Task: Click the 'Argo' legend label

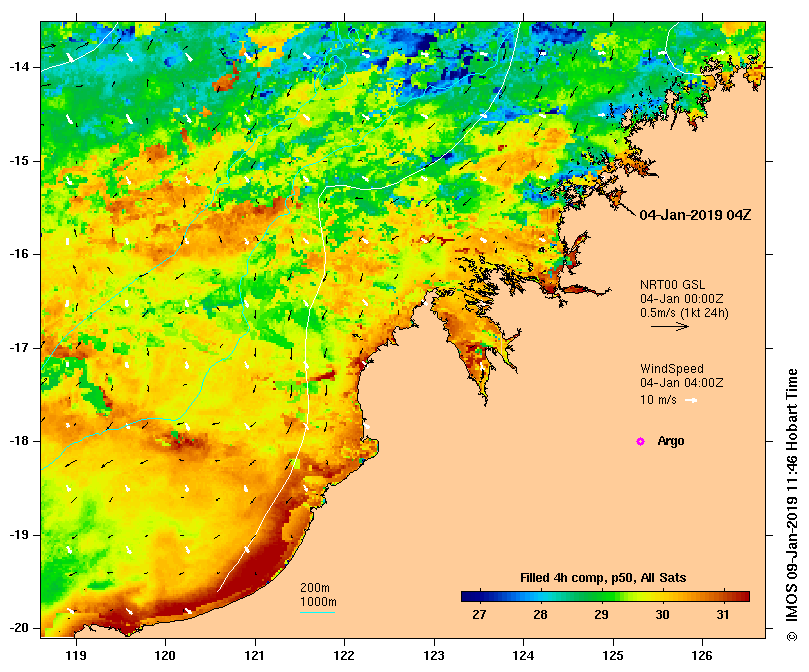Action: (x=671, y=441)
